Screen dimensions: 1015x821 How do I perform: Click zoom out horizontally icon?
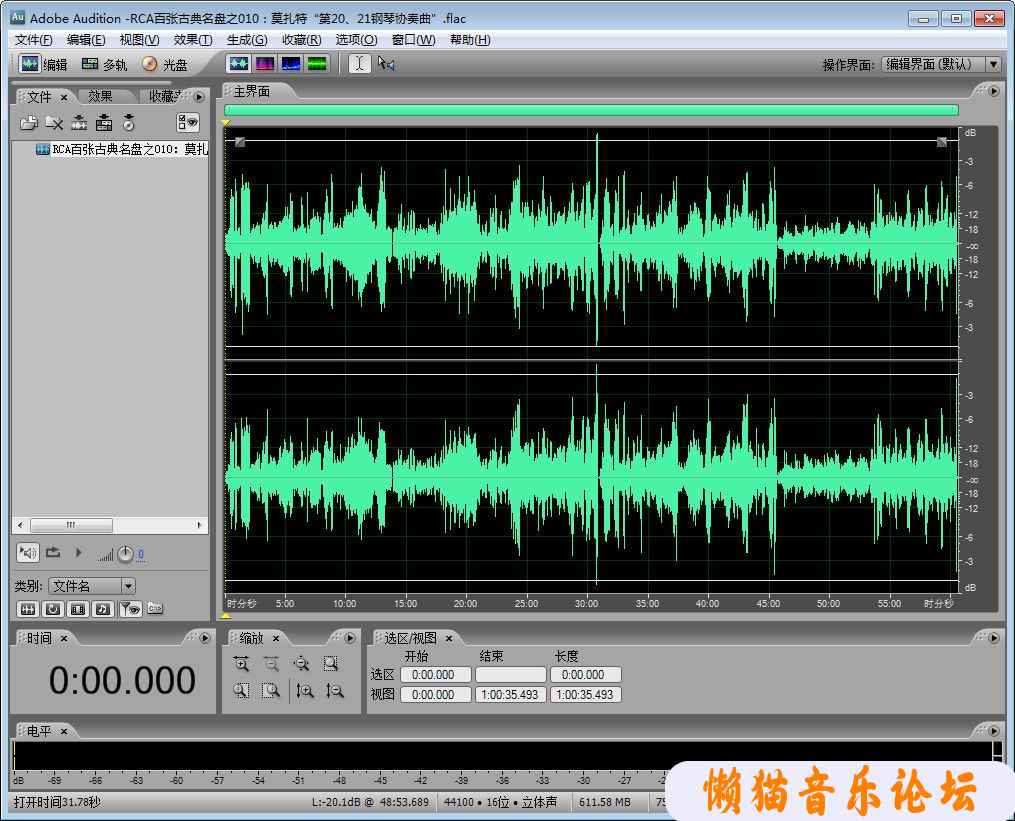(x=271, y=664)
